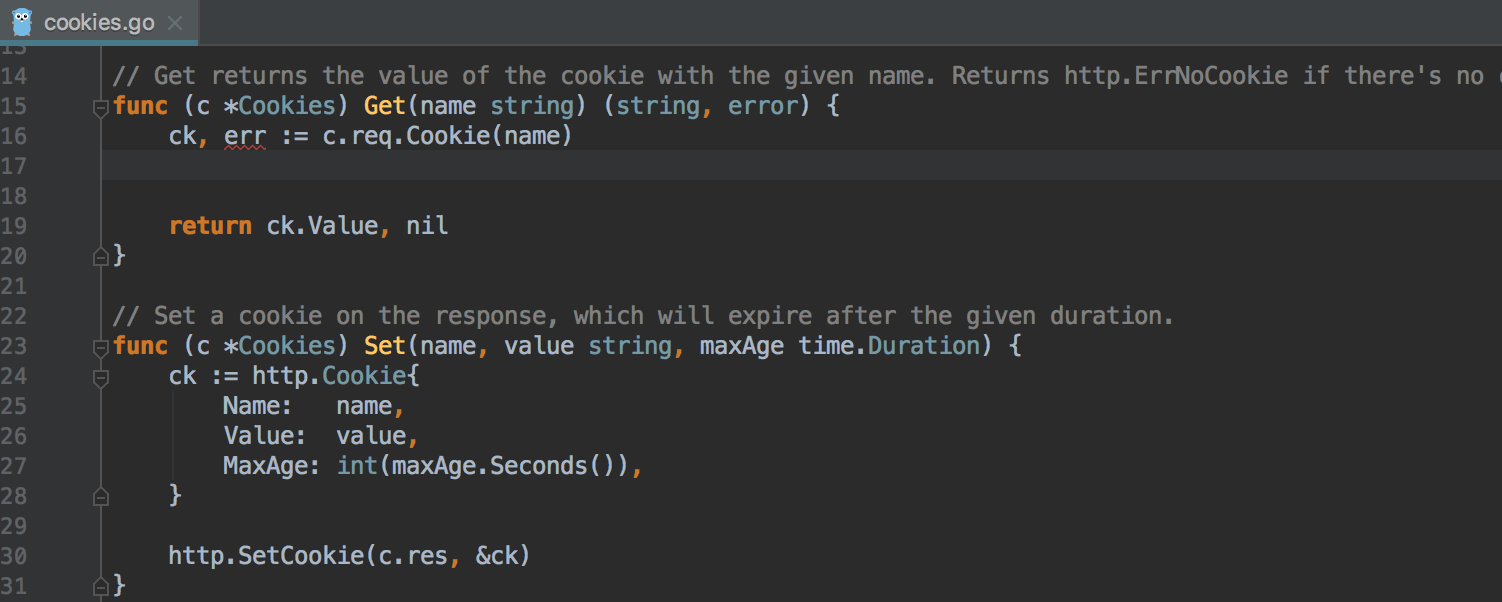Fold the http.Cookie struct literal at line 24

tap(100, 377)
